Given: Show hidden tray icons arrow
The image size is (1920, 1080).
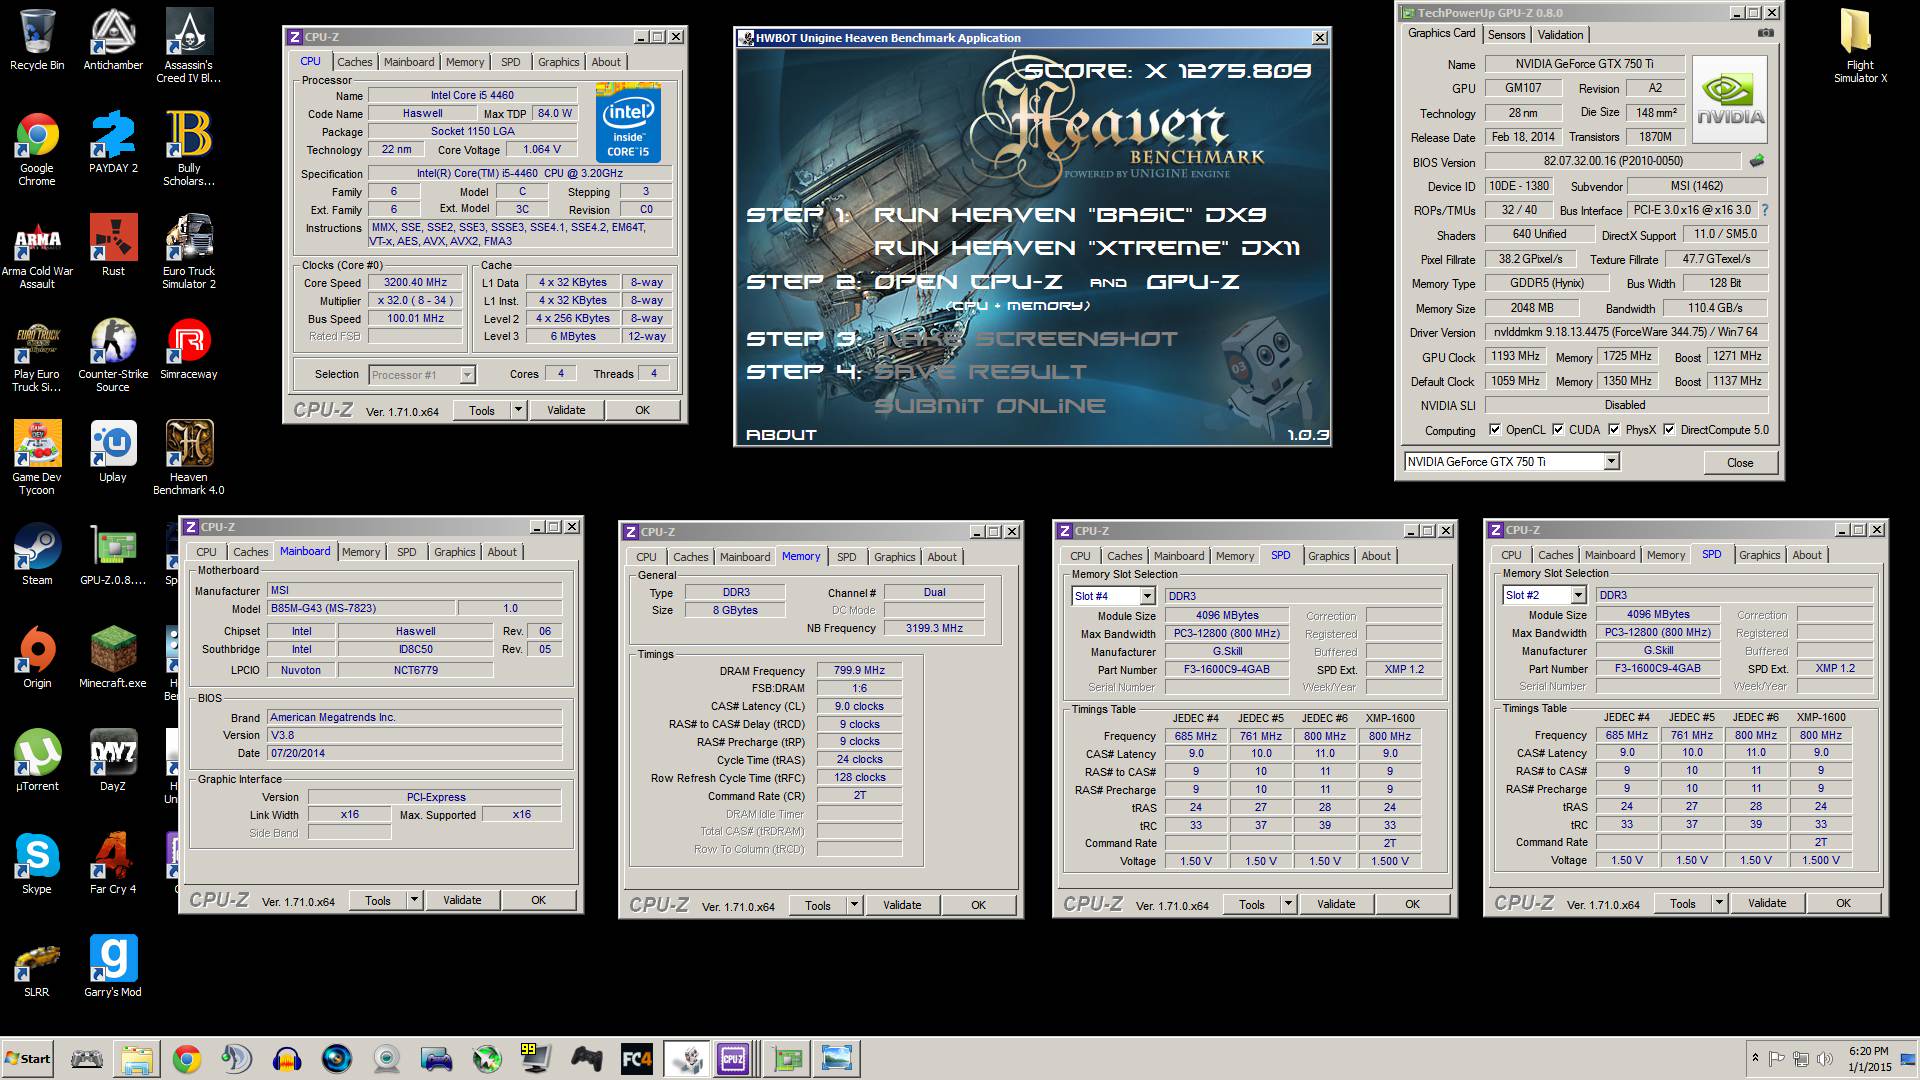Looking at the screenshot, I should (1755, 1058).
